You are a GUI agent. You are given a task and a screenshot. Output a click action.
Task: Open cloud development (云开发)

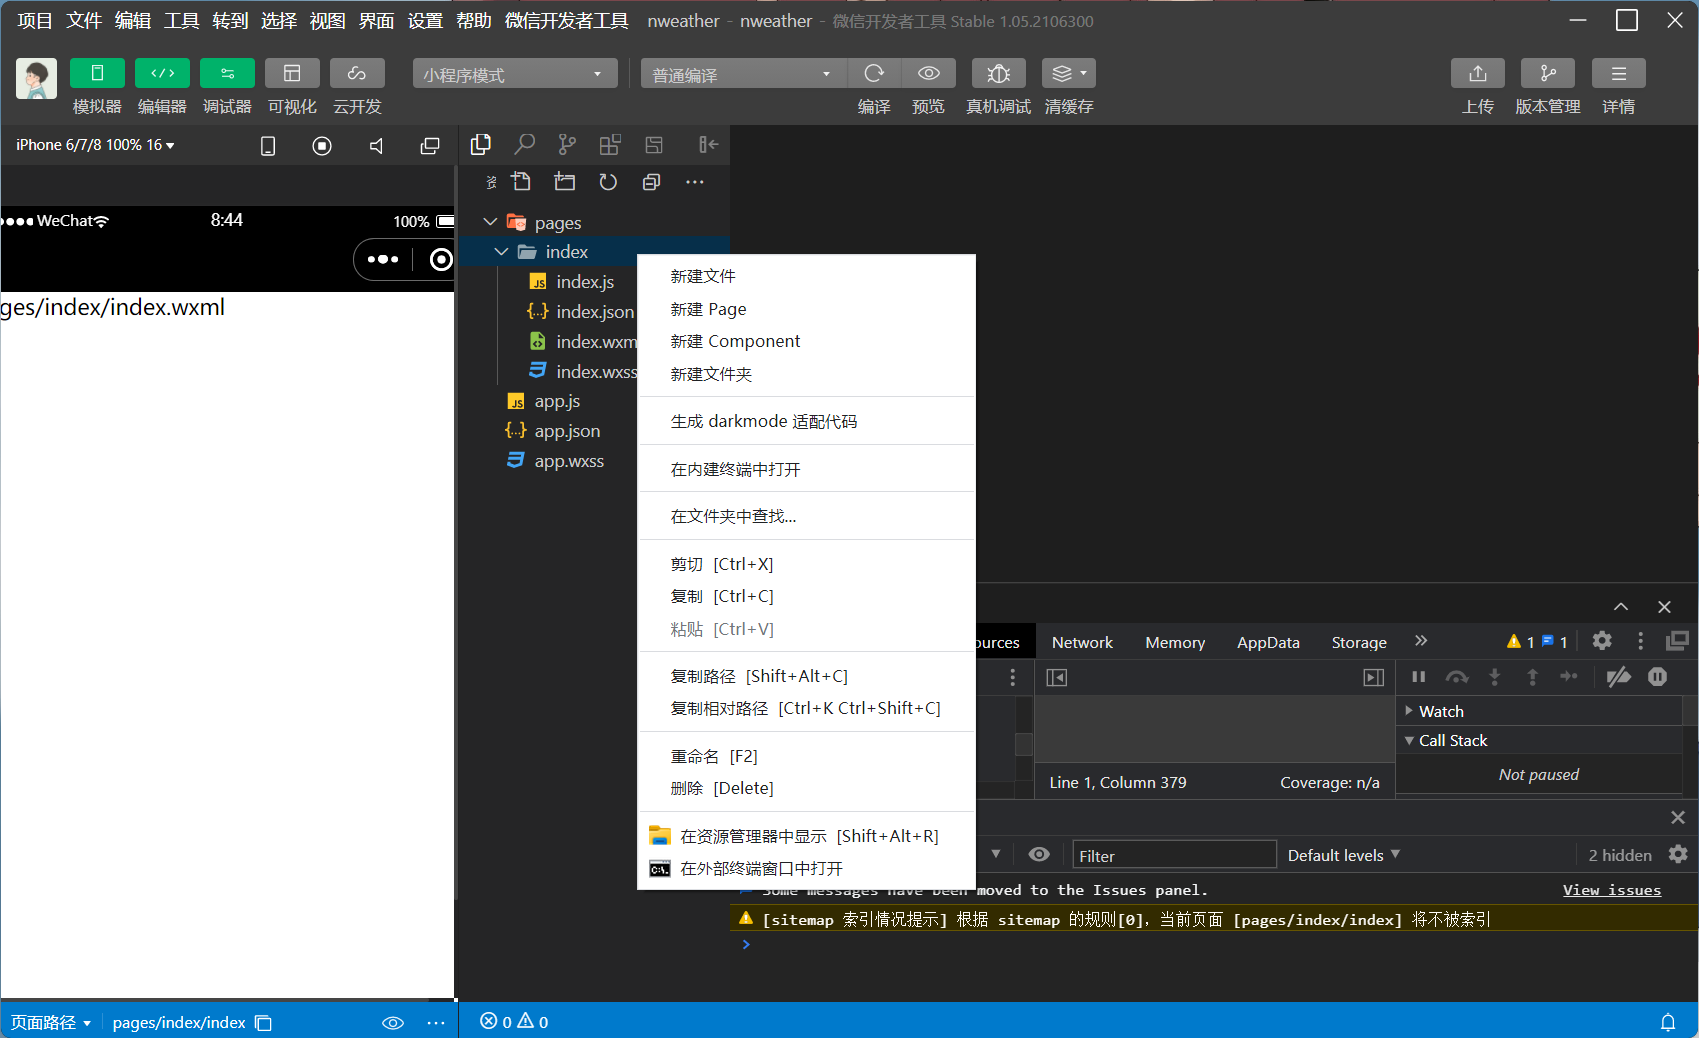click(357, 73)
